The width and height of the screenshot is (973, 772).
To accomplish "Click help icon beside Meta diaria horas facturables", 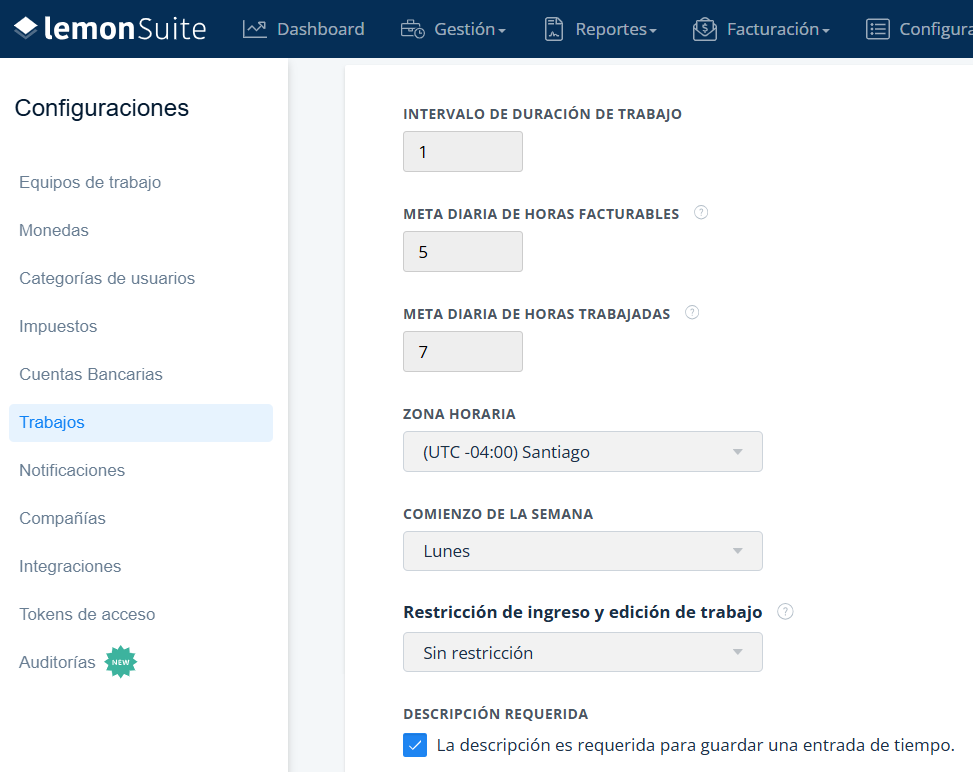I will tap(701, 213).
